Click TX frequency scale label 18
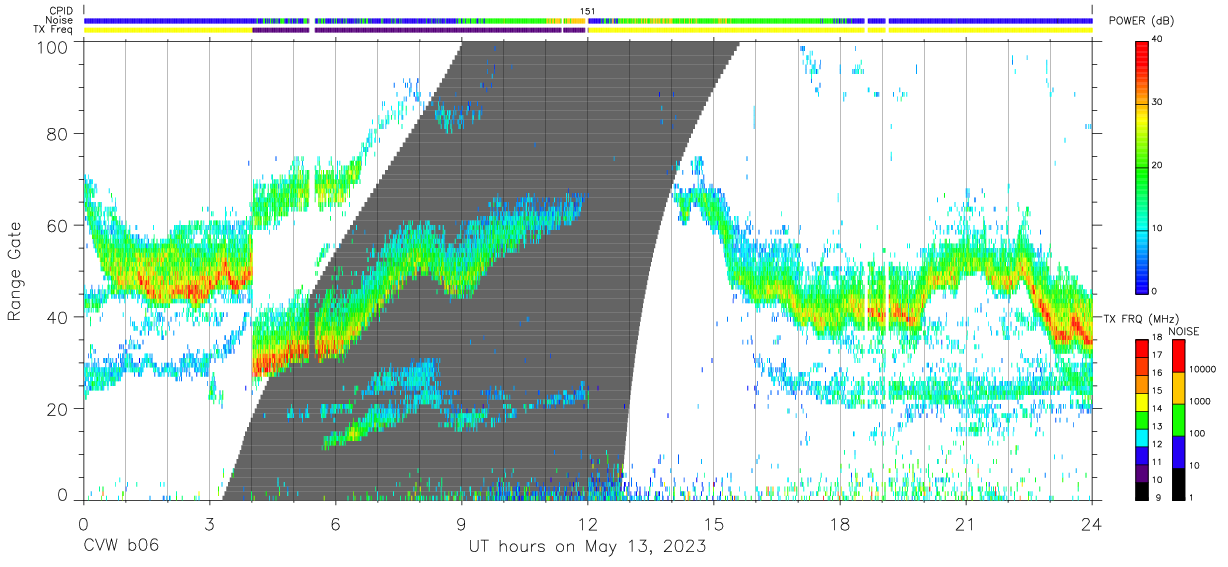 (x=1159, y=340)
